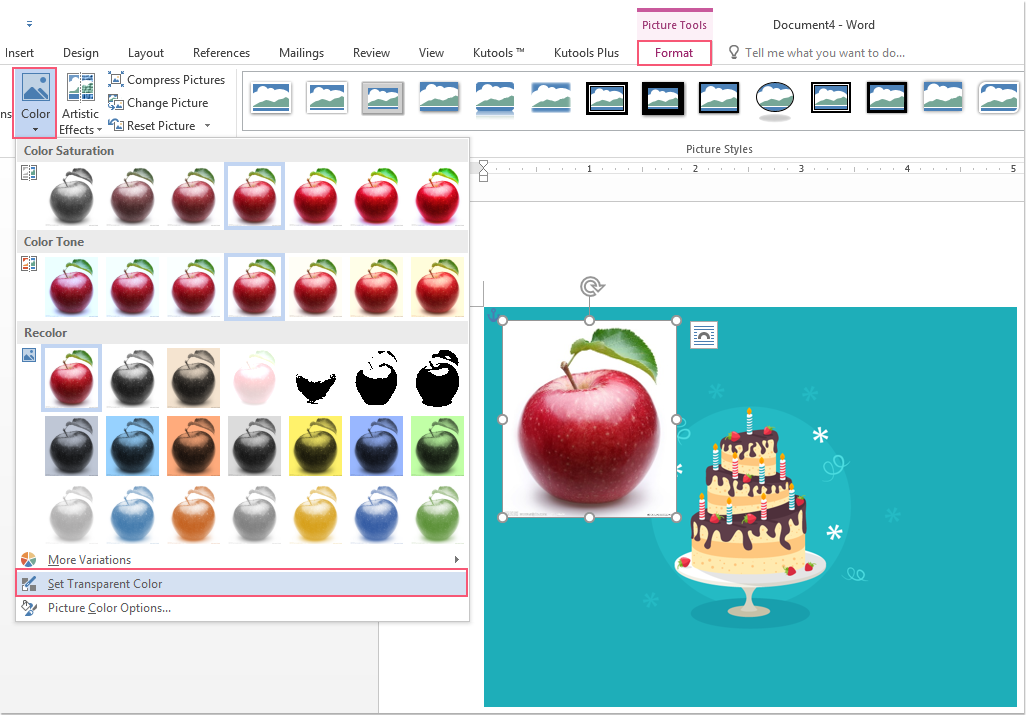The image size is (1026, 715).
Task: Select Compress Pictures
Action: click(x=166, y=79)
